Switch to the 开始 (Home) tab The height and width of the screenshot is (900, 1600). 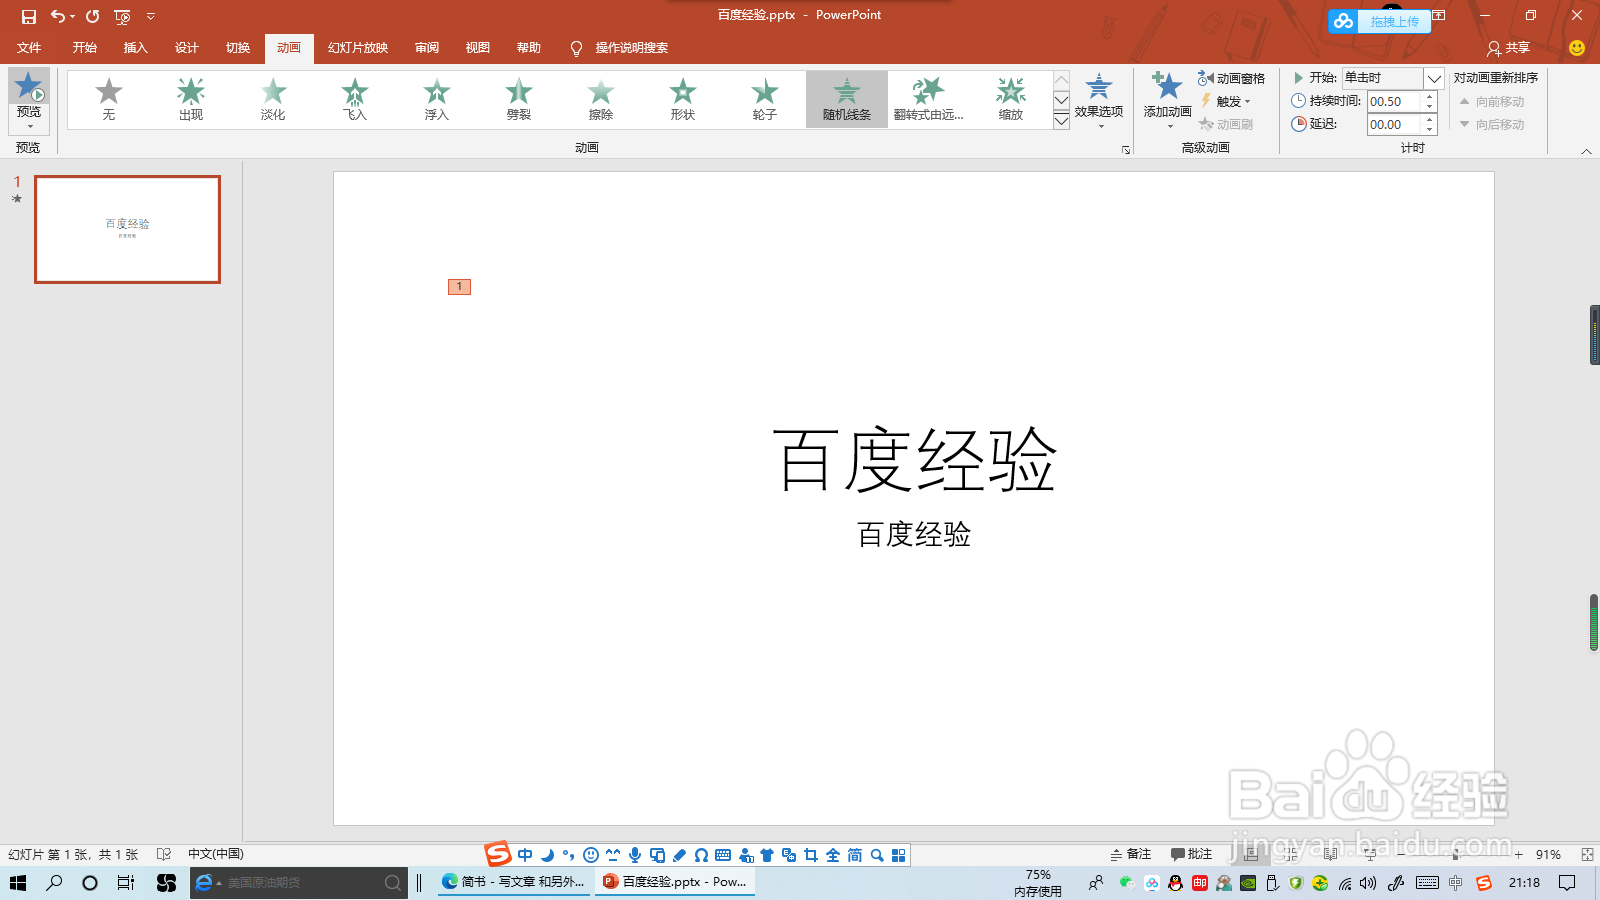[x=84, y=48]
